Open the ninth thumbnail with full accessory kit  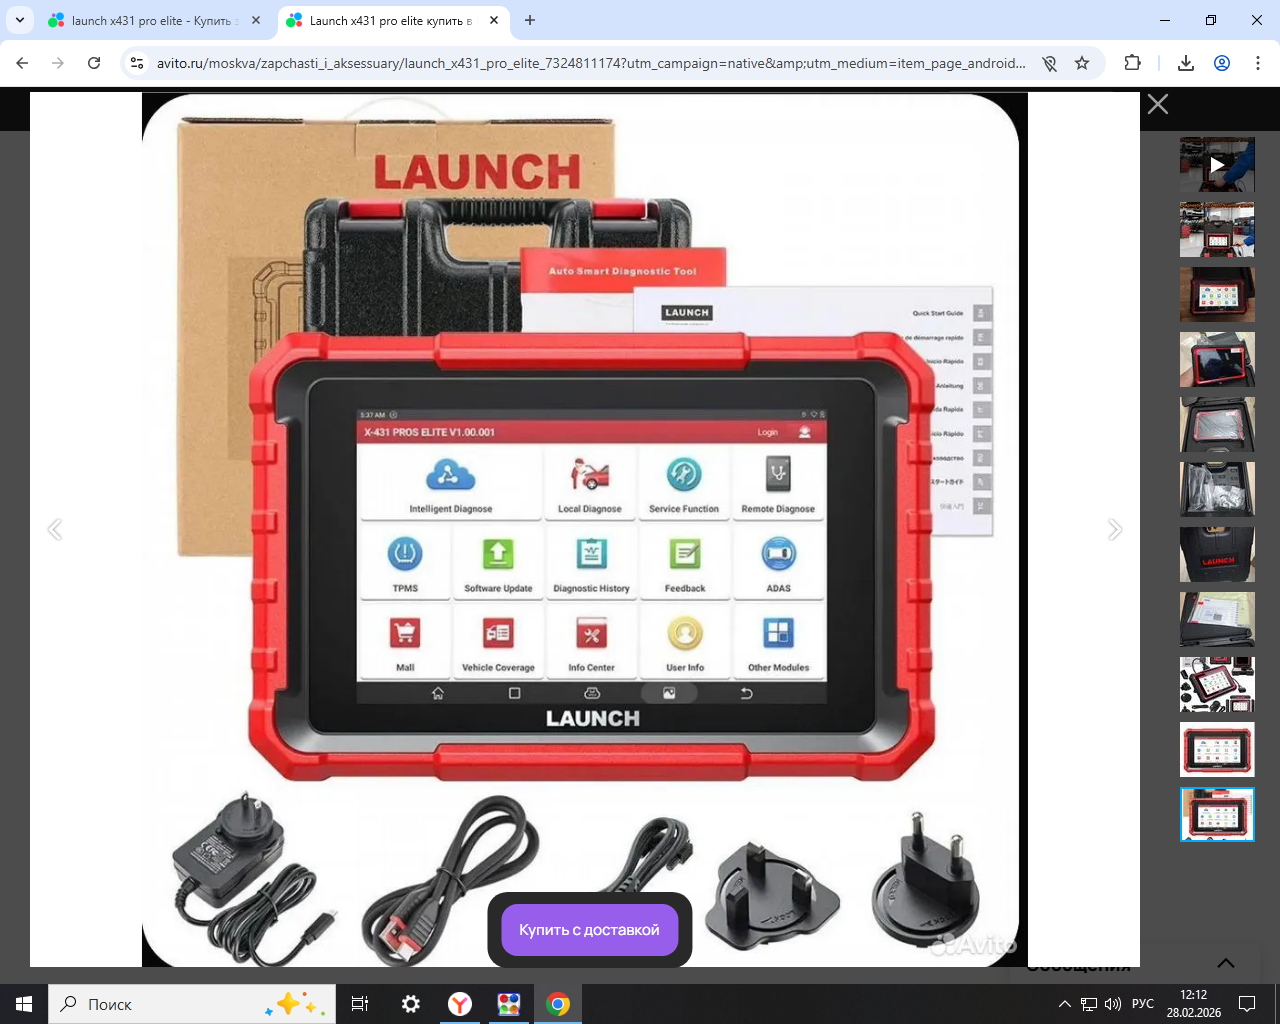pyautogui.click(x=1217, y=685)
